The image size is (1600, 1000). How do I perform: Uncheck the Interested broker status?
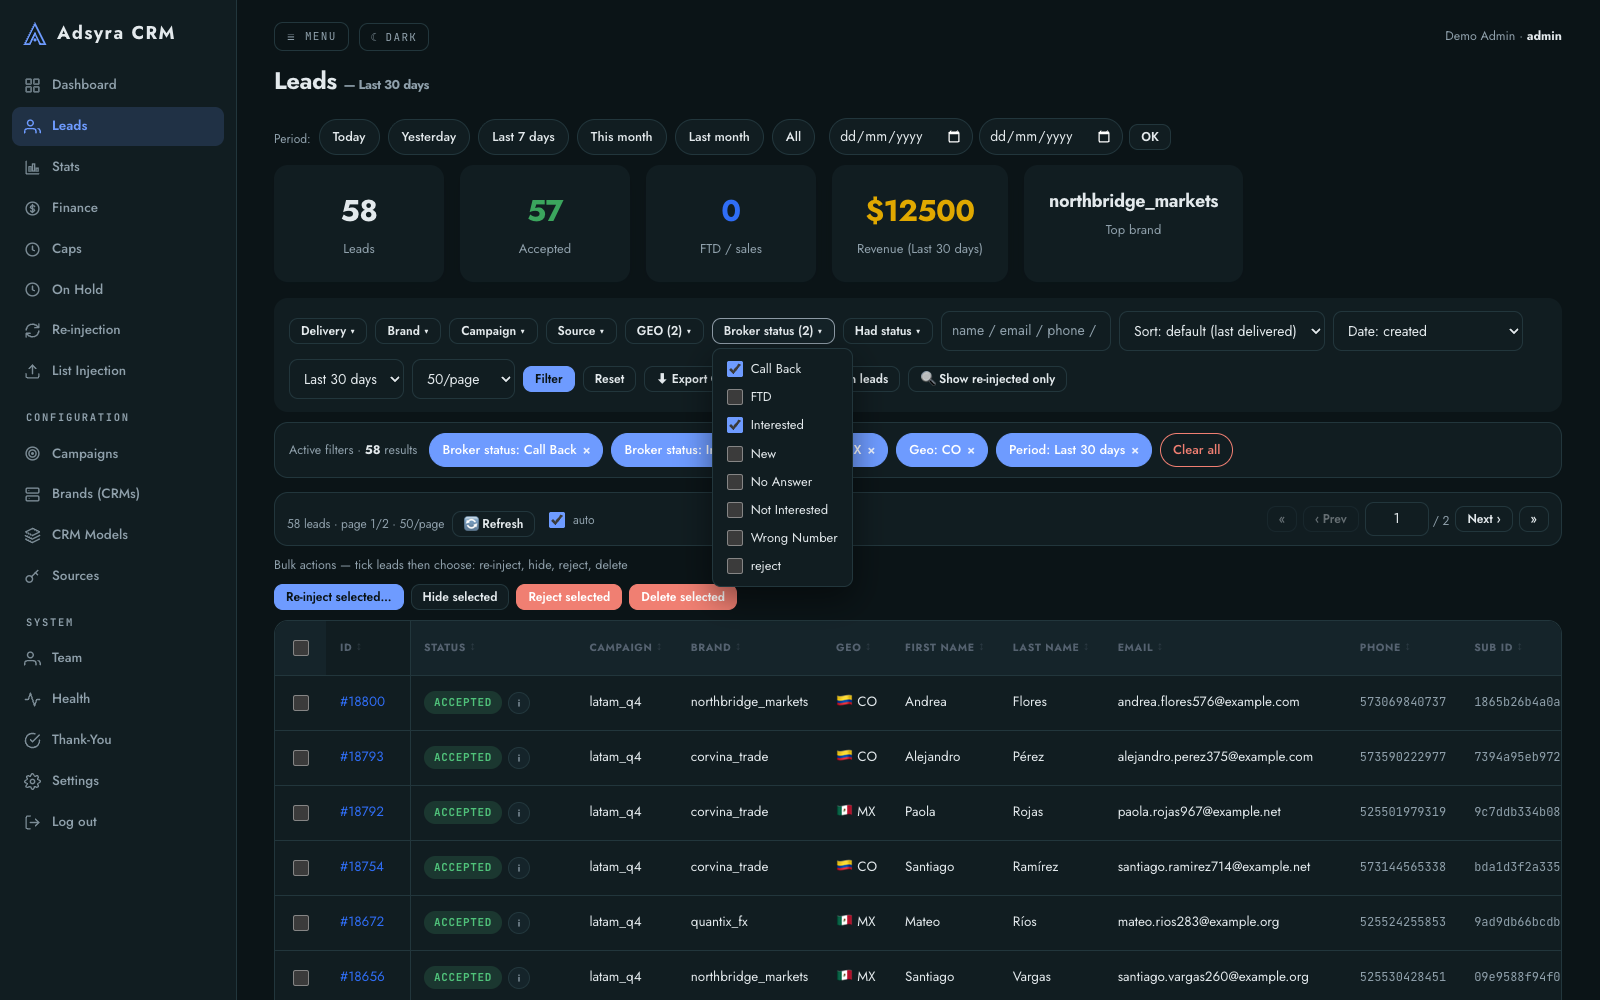click(735, 425)
